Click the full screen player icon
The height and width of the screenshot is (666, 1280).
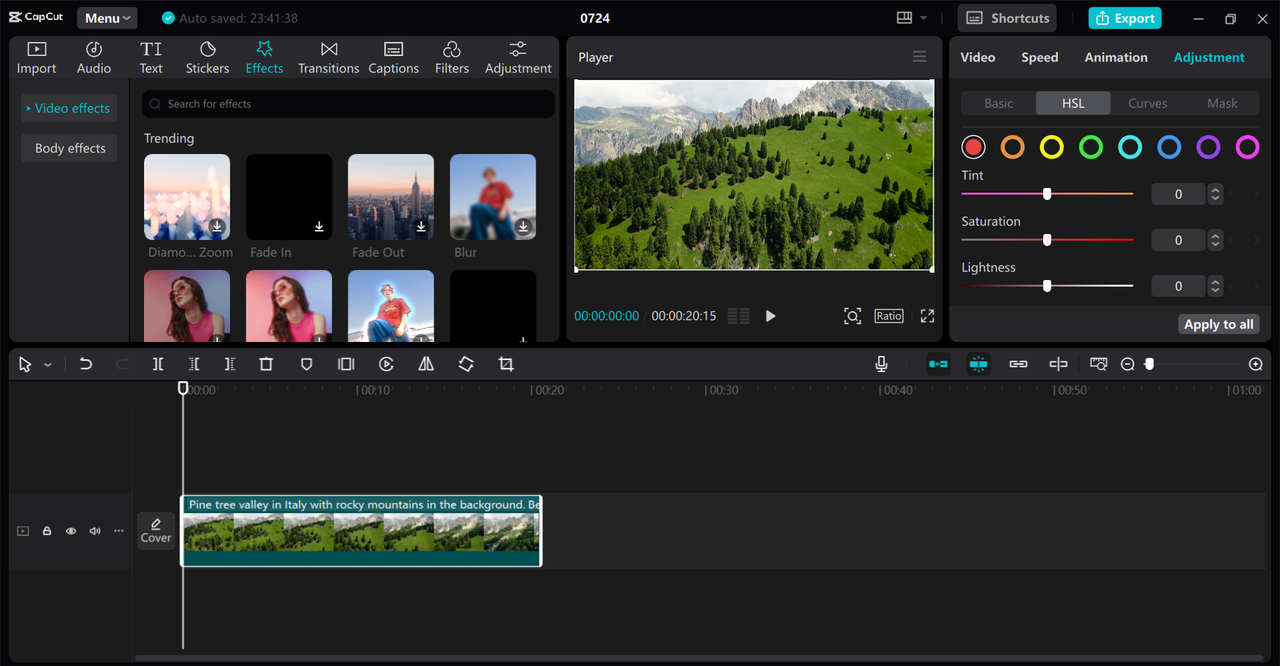(927, 316)
